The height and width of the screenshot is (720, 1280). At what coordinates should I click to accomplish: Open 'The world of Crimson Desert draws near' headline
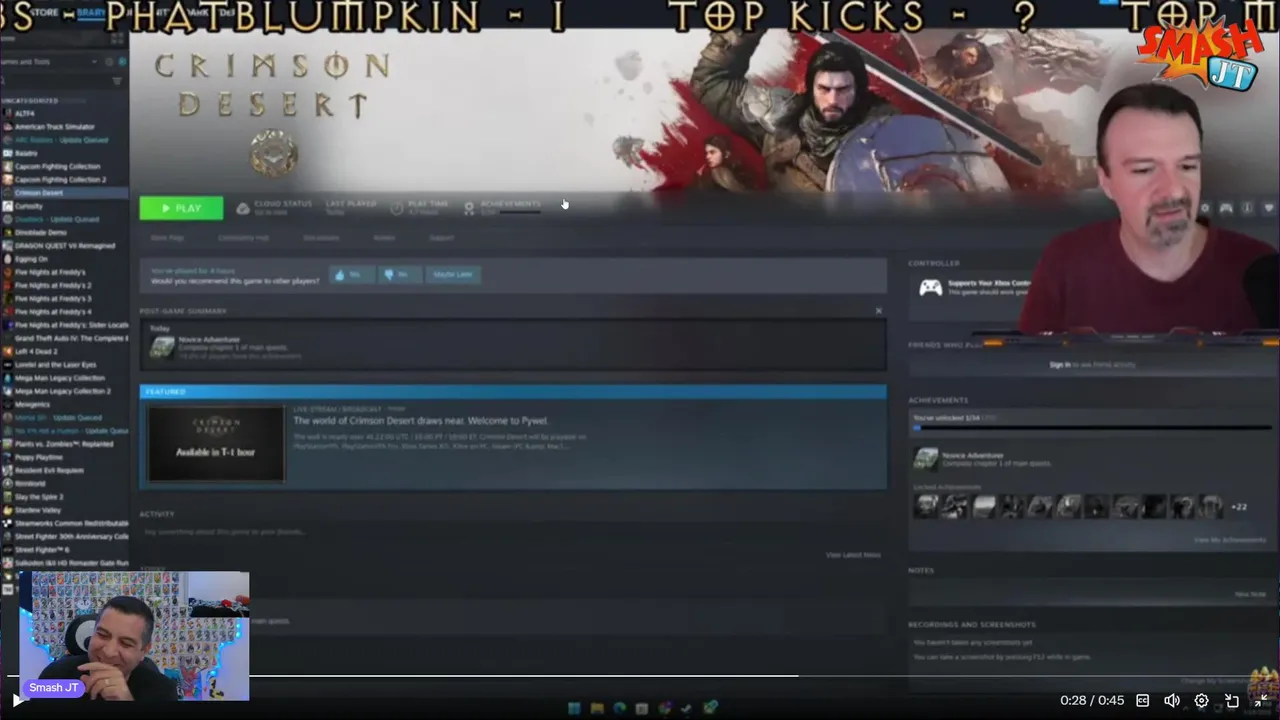click(x=420, y=421)
